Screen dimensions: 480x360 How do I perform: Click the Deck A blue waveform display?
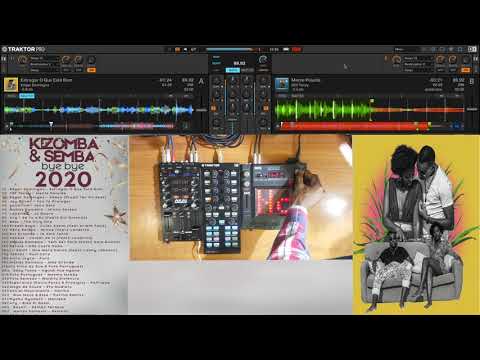click(x=100, y=110)
